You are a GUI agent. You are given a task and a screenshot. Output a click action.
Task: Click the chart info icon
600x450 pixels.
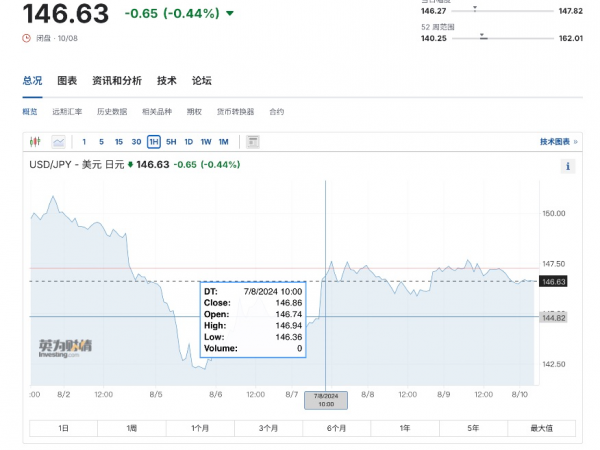coord(568,166)
